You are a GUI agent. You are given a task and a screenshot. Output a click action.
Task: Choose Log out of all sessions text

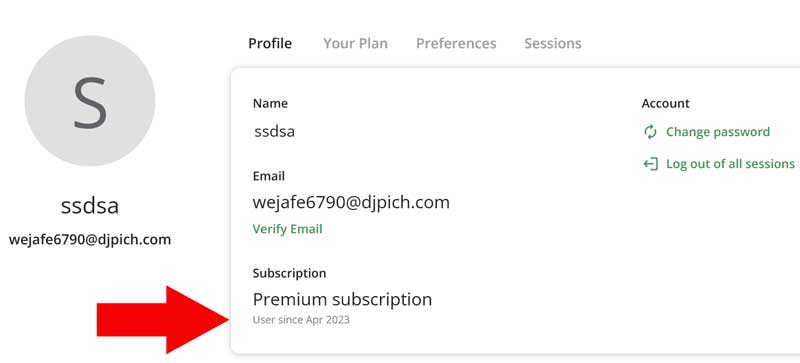pyautogui.click(x=730, y=164)
